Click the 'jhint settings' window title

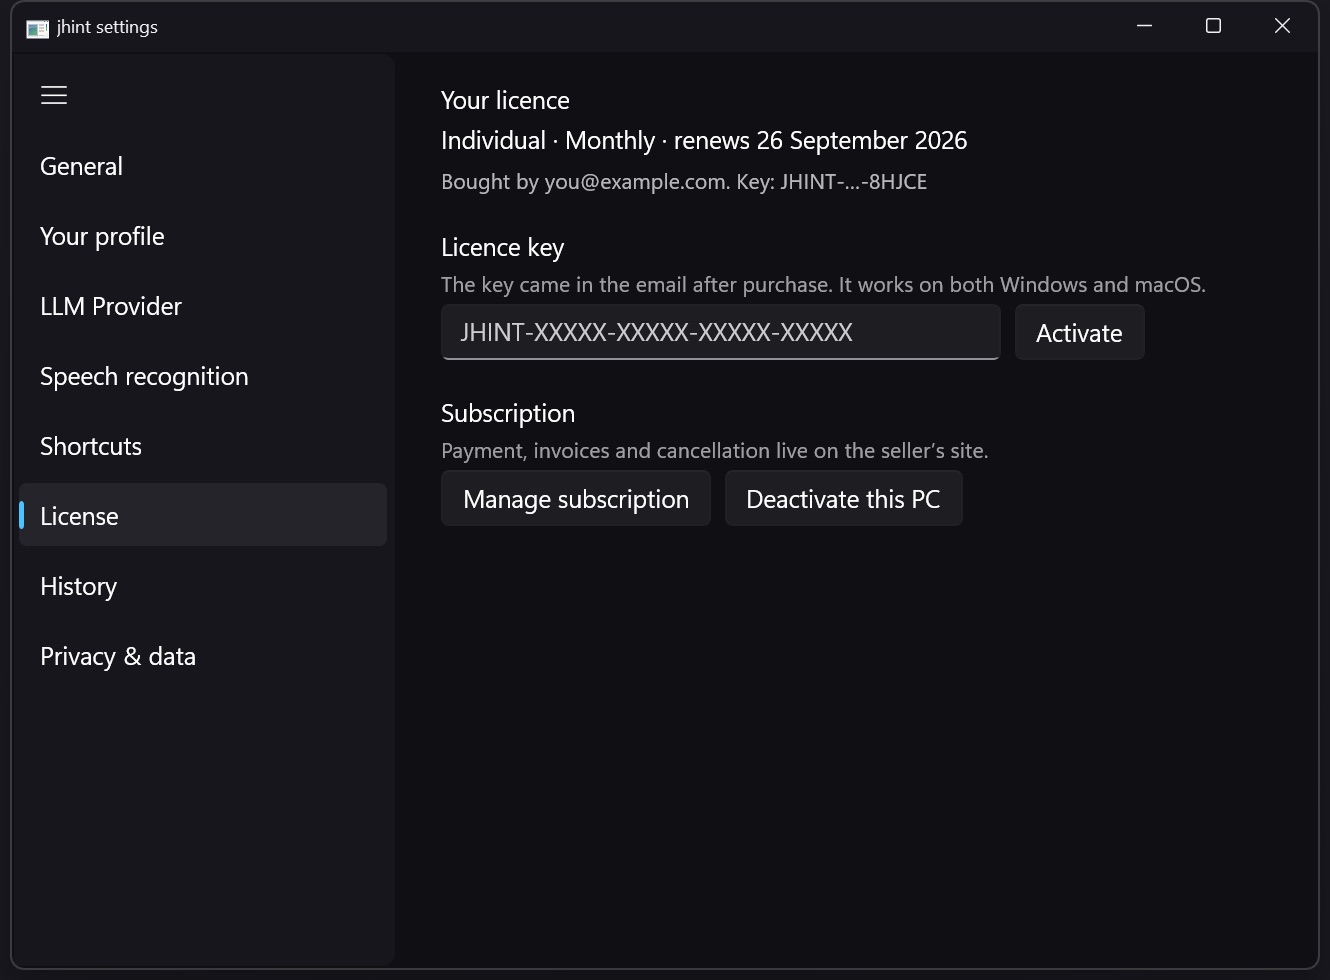coord(107,27)
